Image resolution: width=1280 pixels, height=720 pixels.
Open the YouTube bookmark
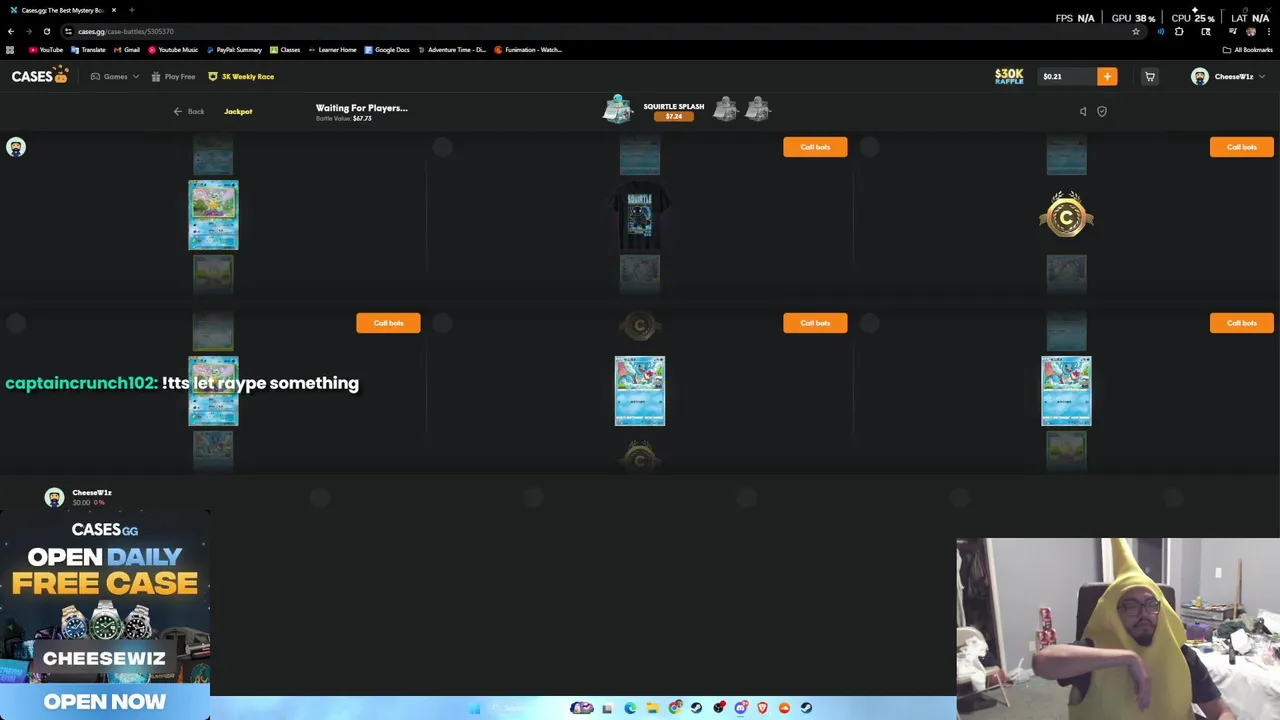coord(46,50)
